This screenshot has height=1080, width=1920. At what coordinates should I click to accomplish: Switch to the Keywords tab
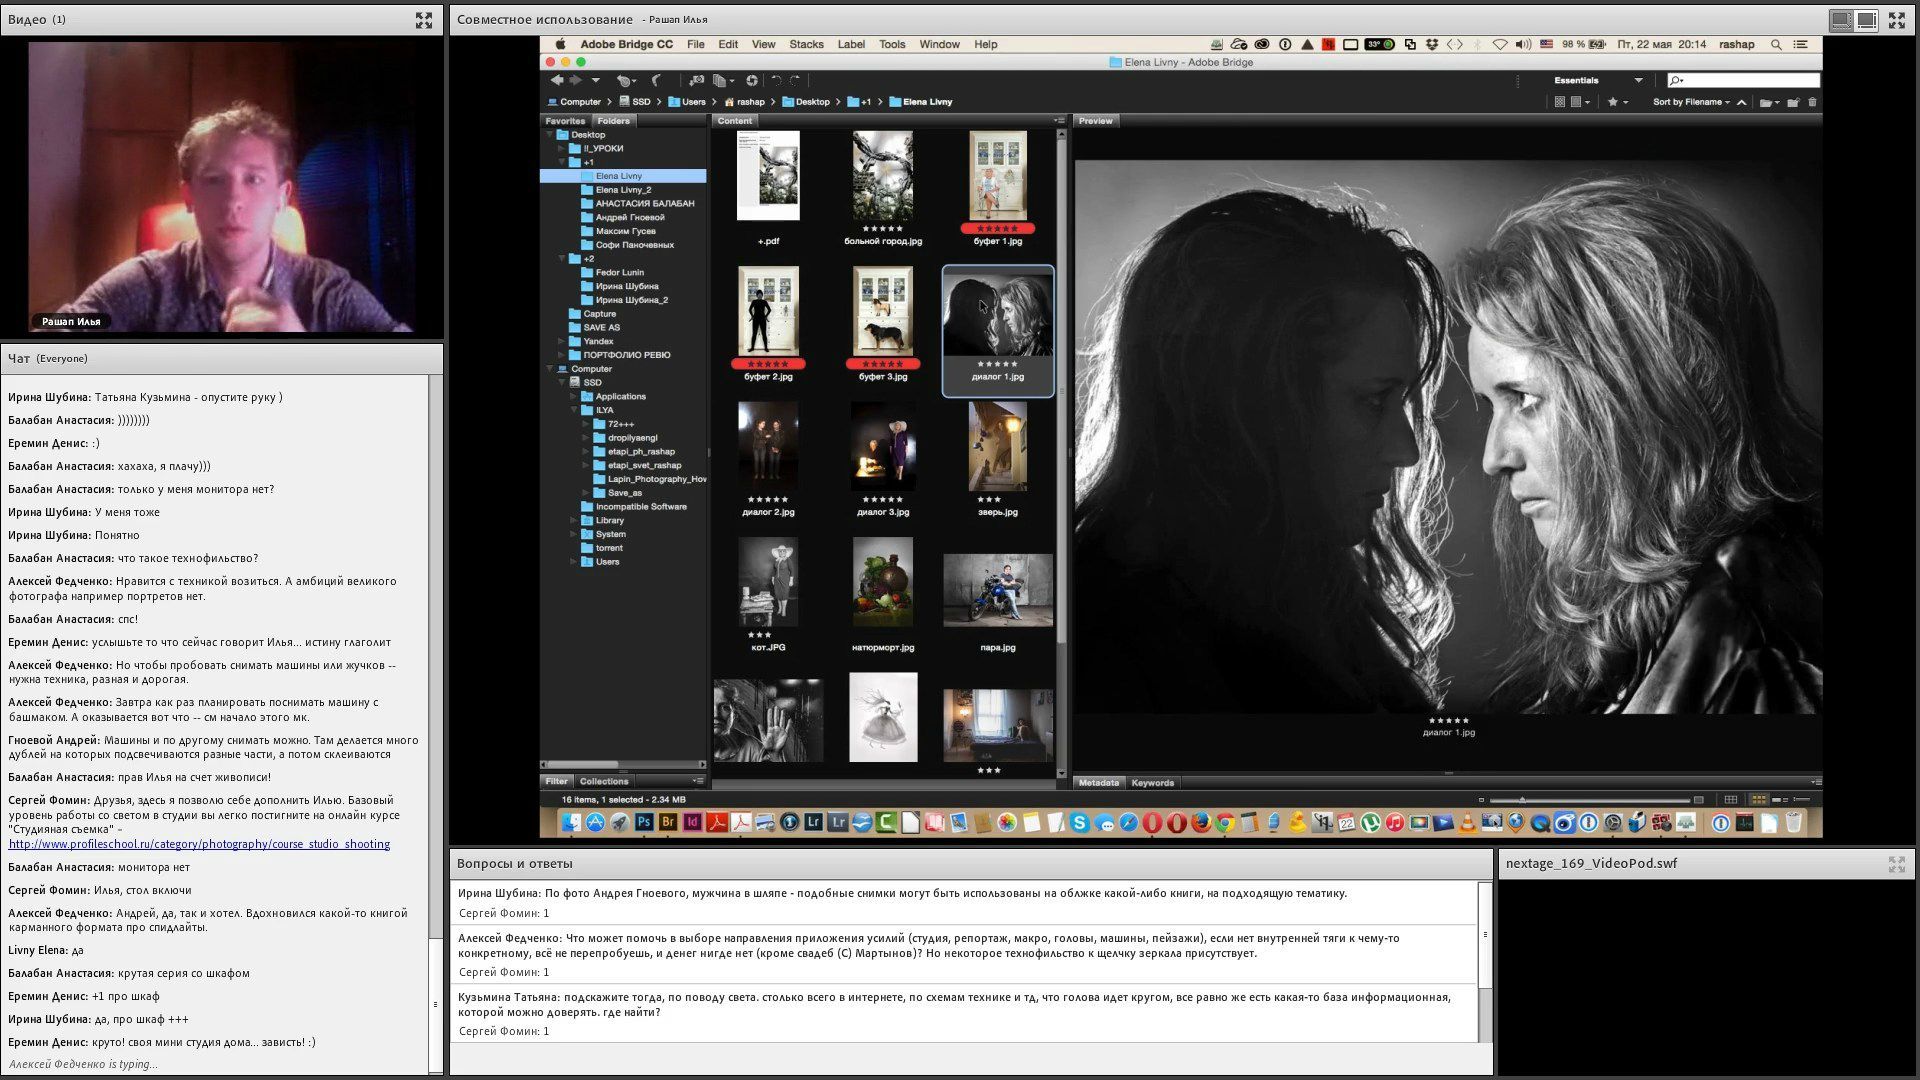1152,783
